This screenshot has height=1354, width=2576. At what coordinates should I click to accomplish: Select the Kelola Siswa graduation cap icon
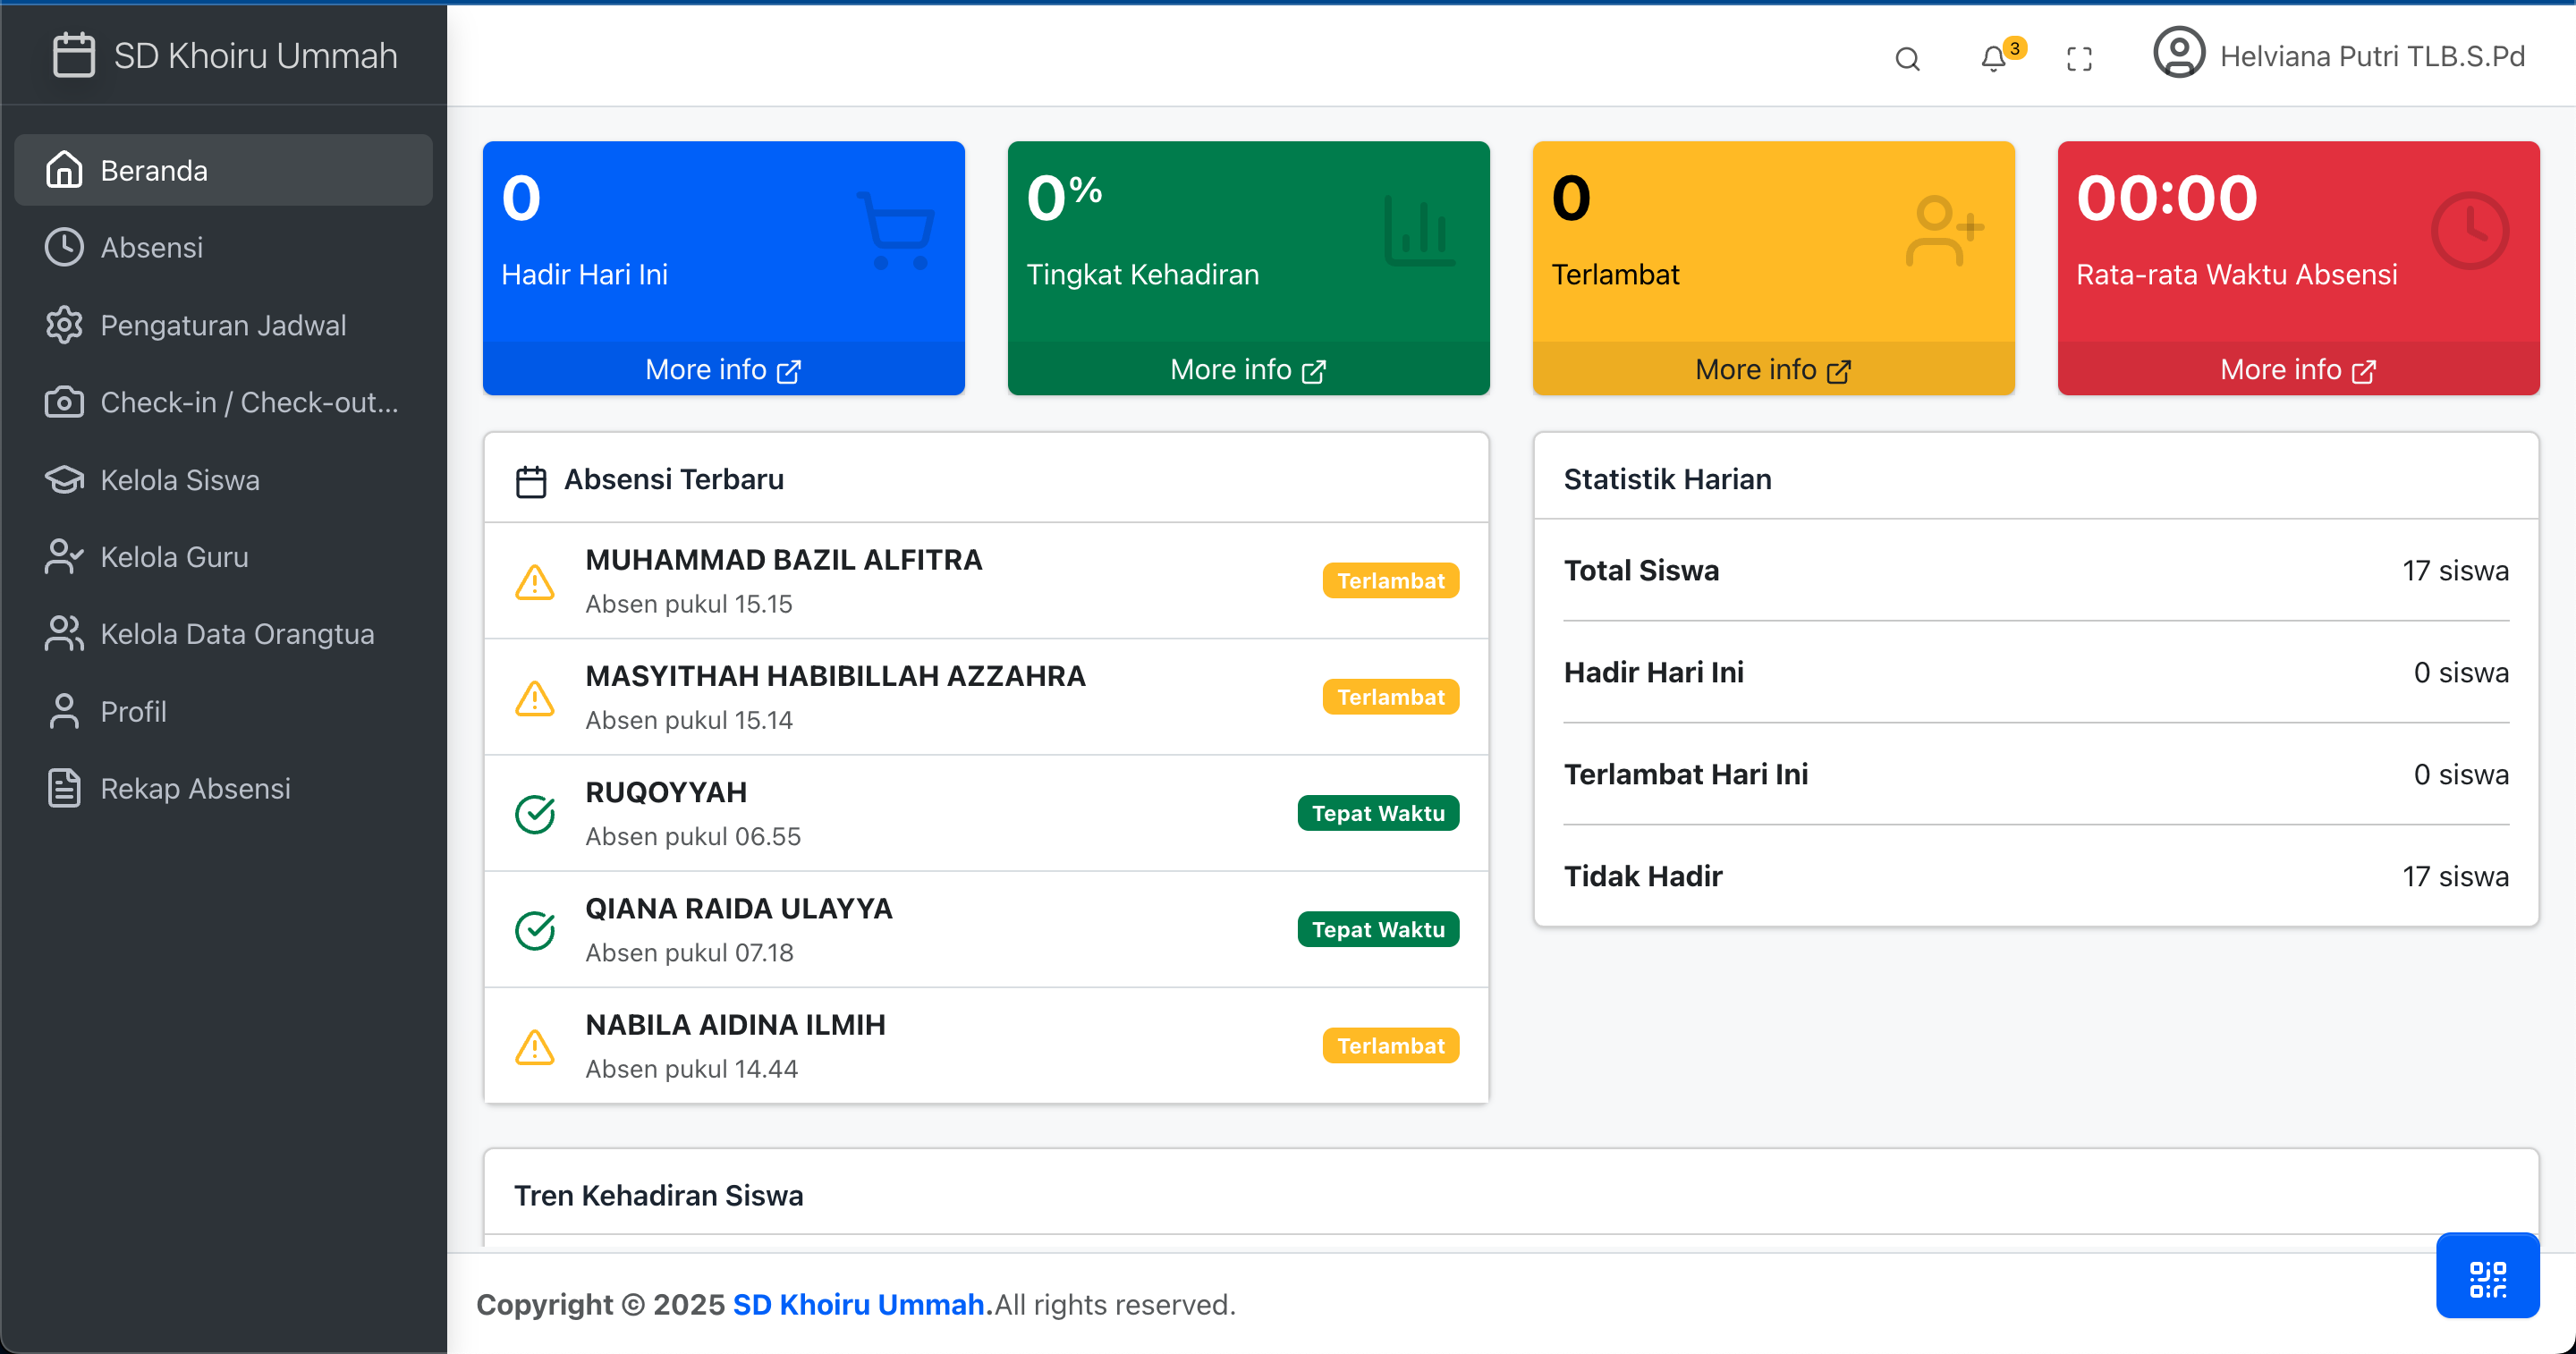(x=64, y=479)
